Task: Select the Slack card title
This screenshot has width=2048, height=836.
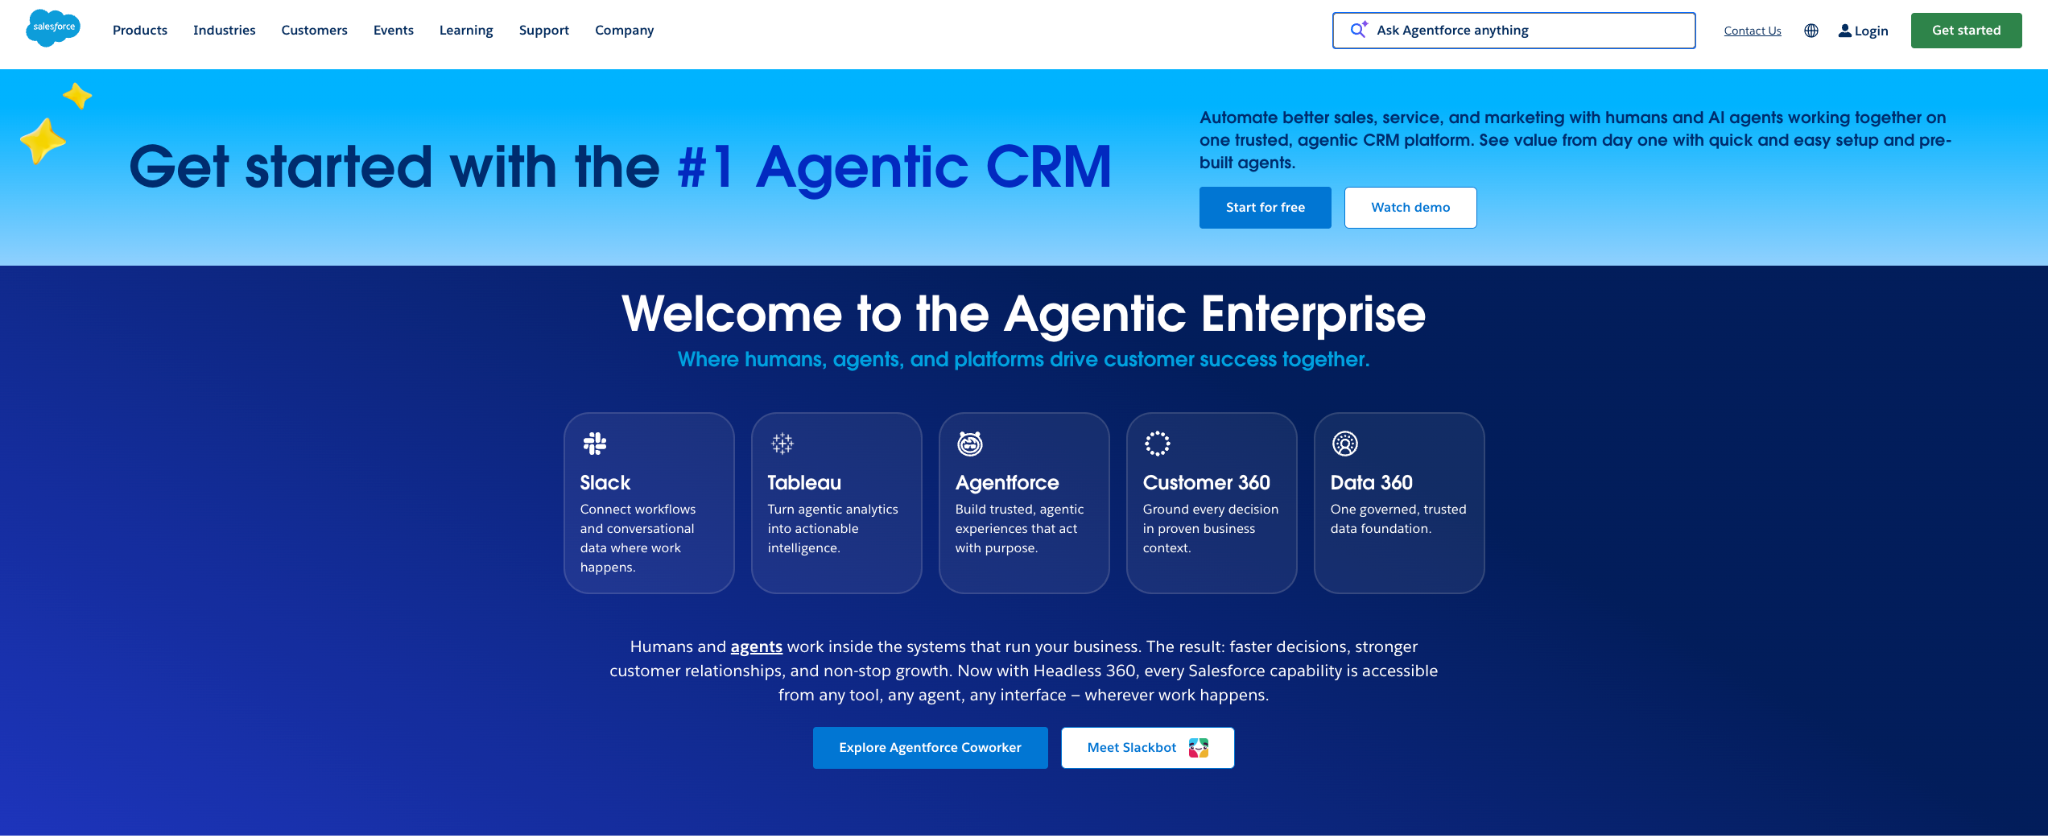Action: [x=605, y=483]
